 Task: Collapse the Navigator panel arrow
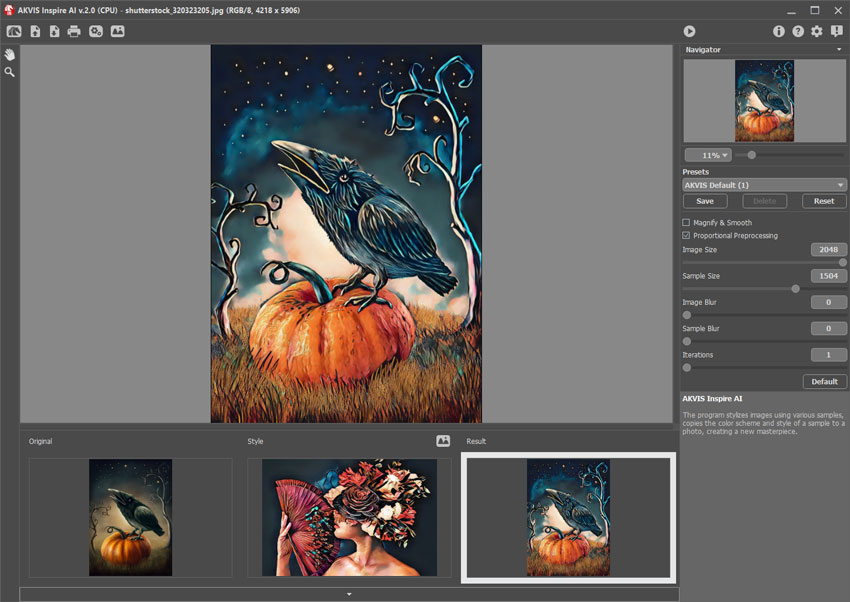coord(839,49)
